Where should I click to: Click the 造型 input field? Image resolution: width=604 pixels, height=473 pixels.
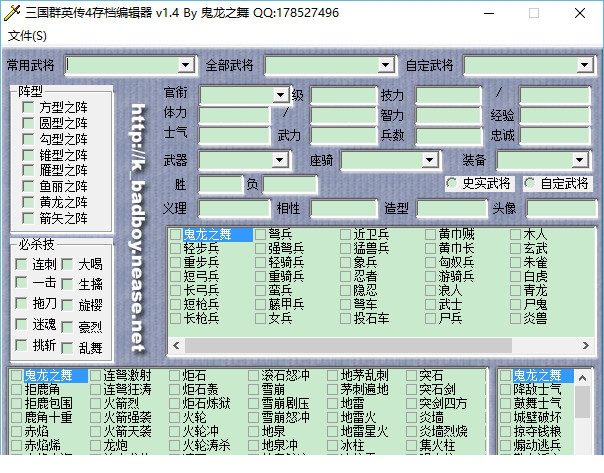tap(452, 208)
